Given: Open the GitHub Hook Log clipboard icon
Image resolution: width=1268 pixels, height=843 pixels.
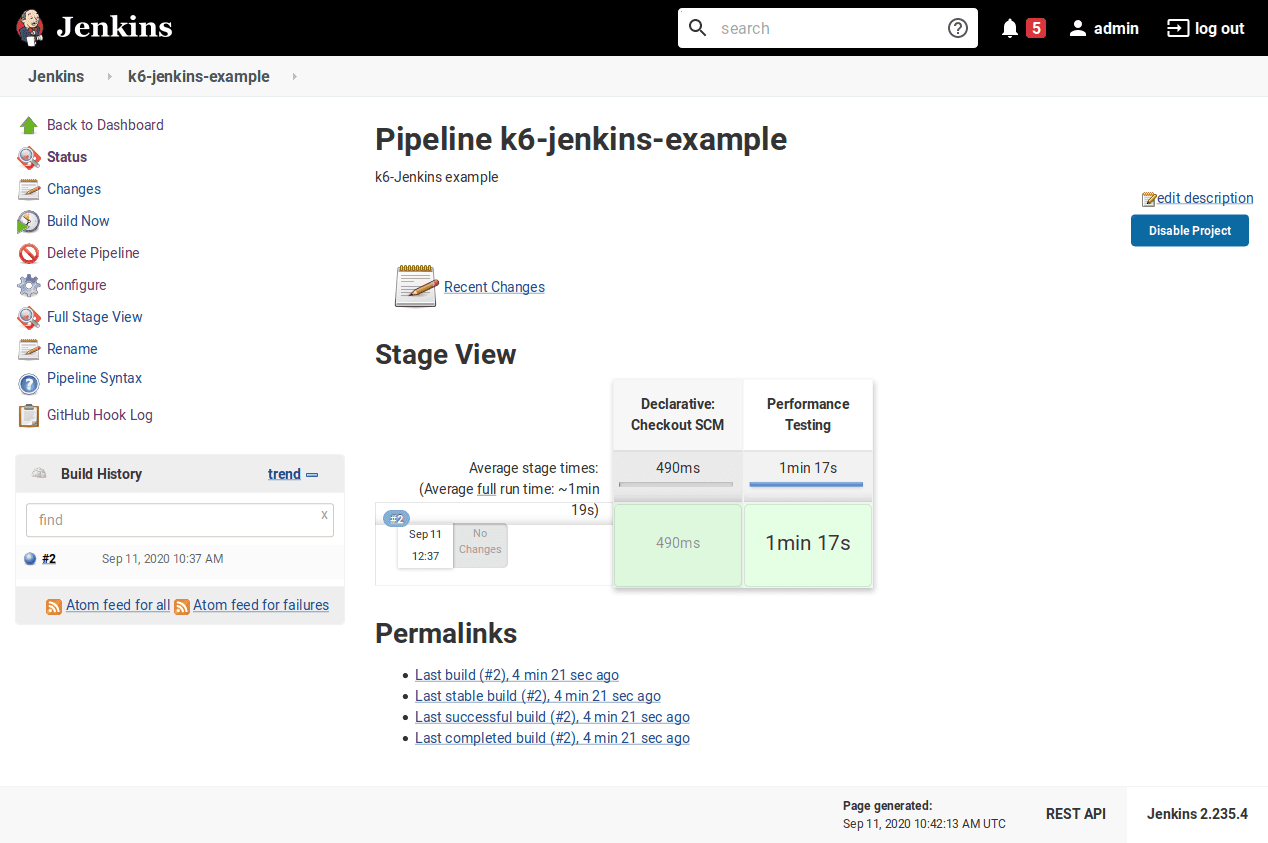Looking at the screenshot, I should 28,414.
